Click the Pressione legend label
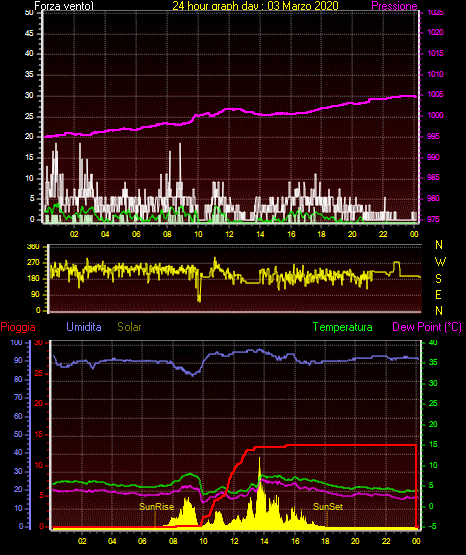This screenshot has height=555, width=466. [394, 6]
